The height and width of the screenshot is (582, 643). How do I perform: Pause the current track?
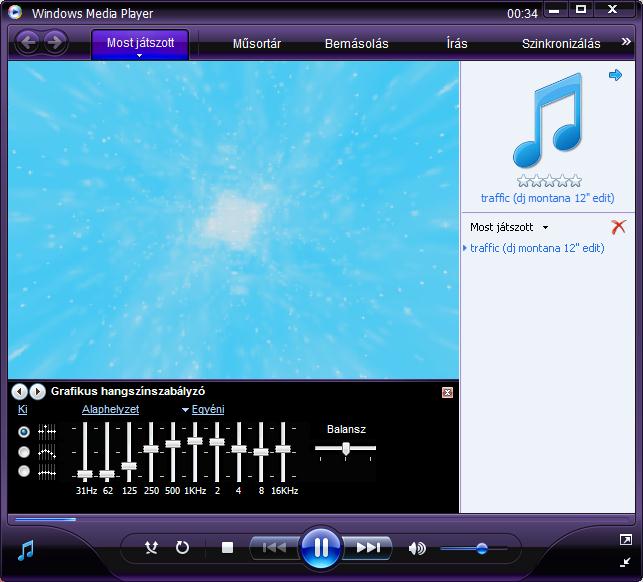click(321, 547)
